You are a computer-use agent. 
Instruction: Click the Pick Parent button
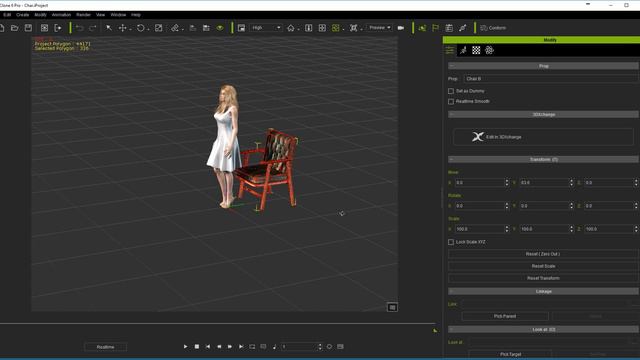(x=505, y=316)
